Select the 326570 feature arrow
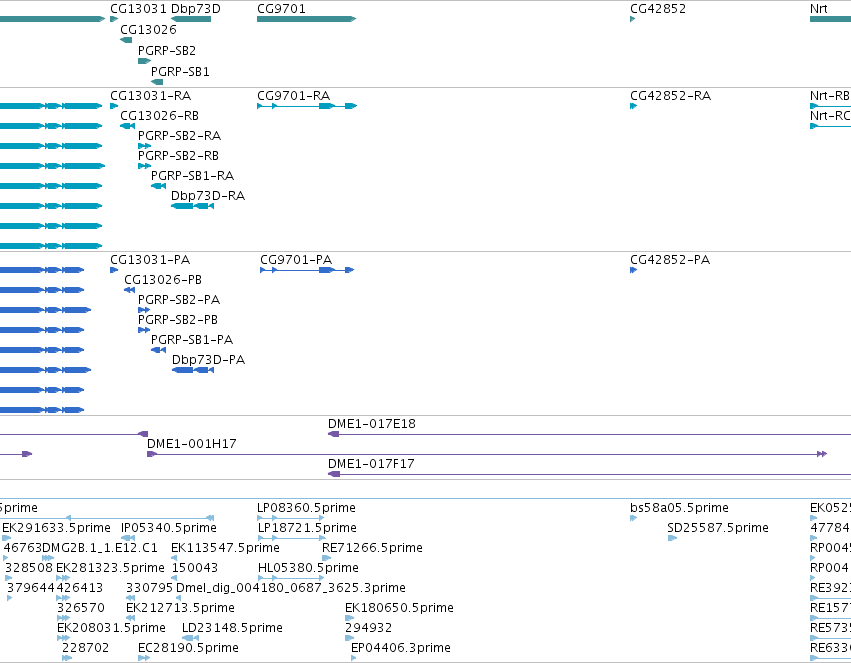The height and width of the screenshot is (663, 851). [63, 618]
